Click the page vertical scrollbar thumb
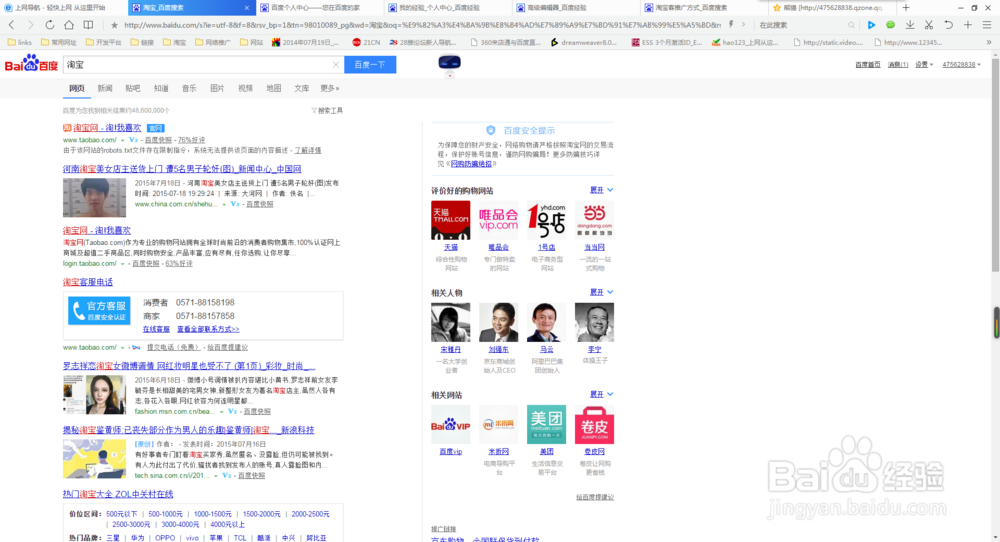 [995, 166]
